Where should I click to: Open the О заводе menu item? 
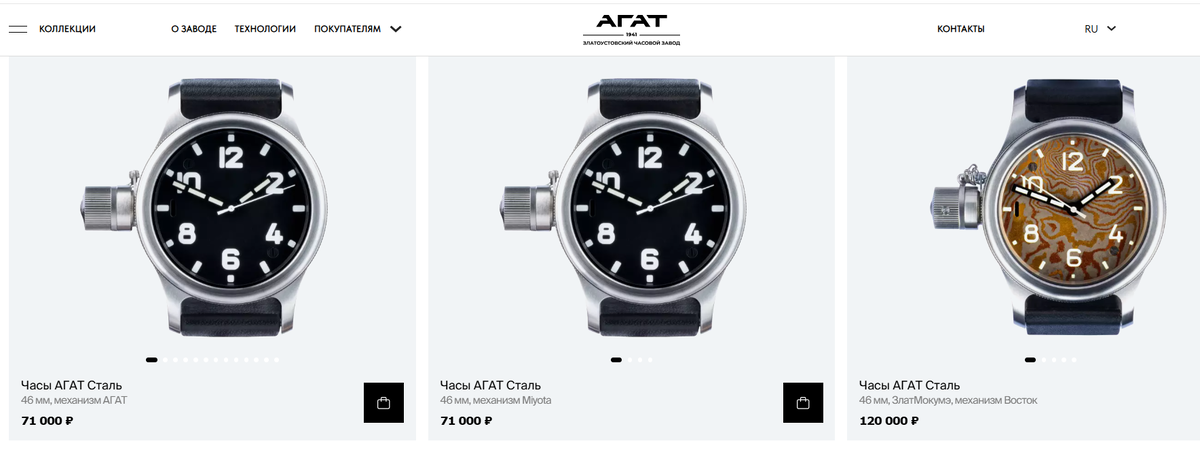193,29
